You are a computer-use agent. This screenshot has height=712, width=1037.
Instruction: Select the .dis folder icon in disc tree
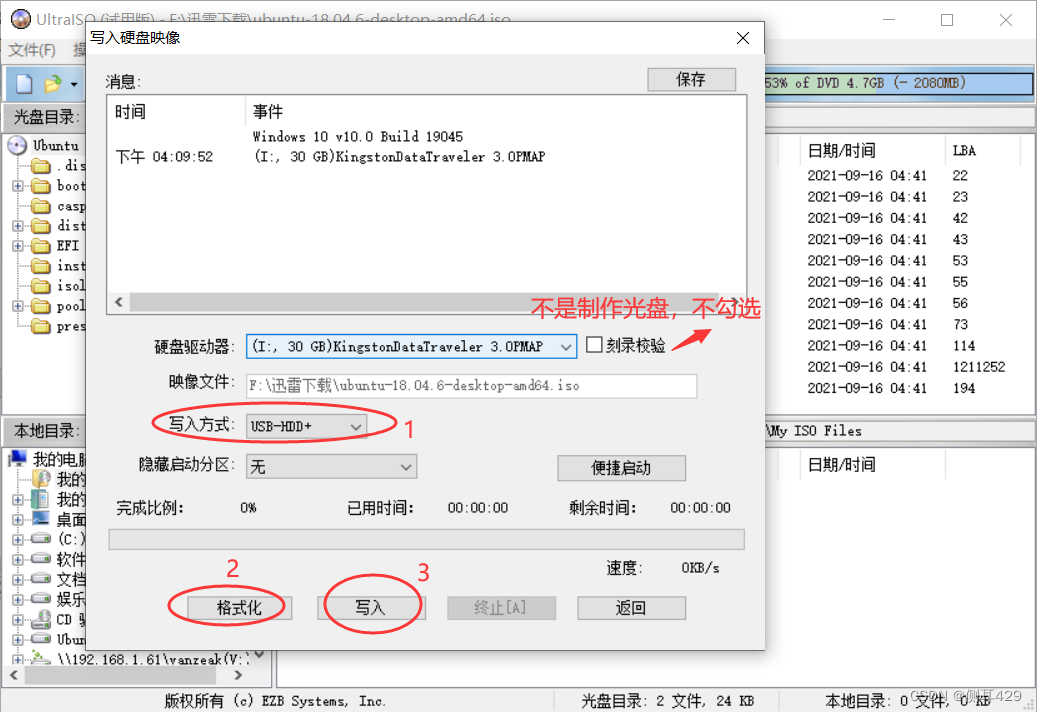click(41, 165)
